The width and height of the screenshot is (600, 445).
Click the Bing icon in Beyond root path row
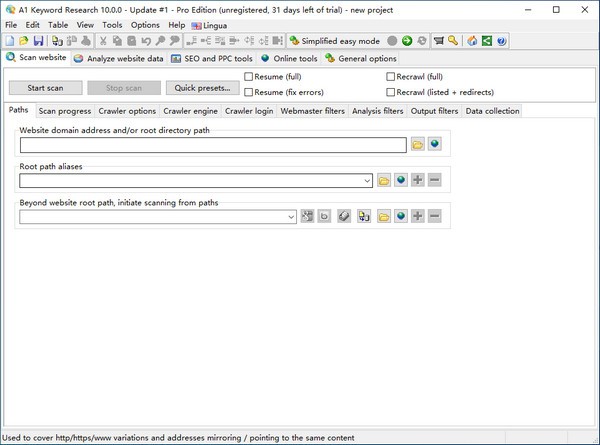click(x=324, y=216)
